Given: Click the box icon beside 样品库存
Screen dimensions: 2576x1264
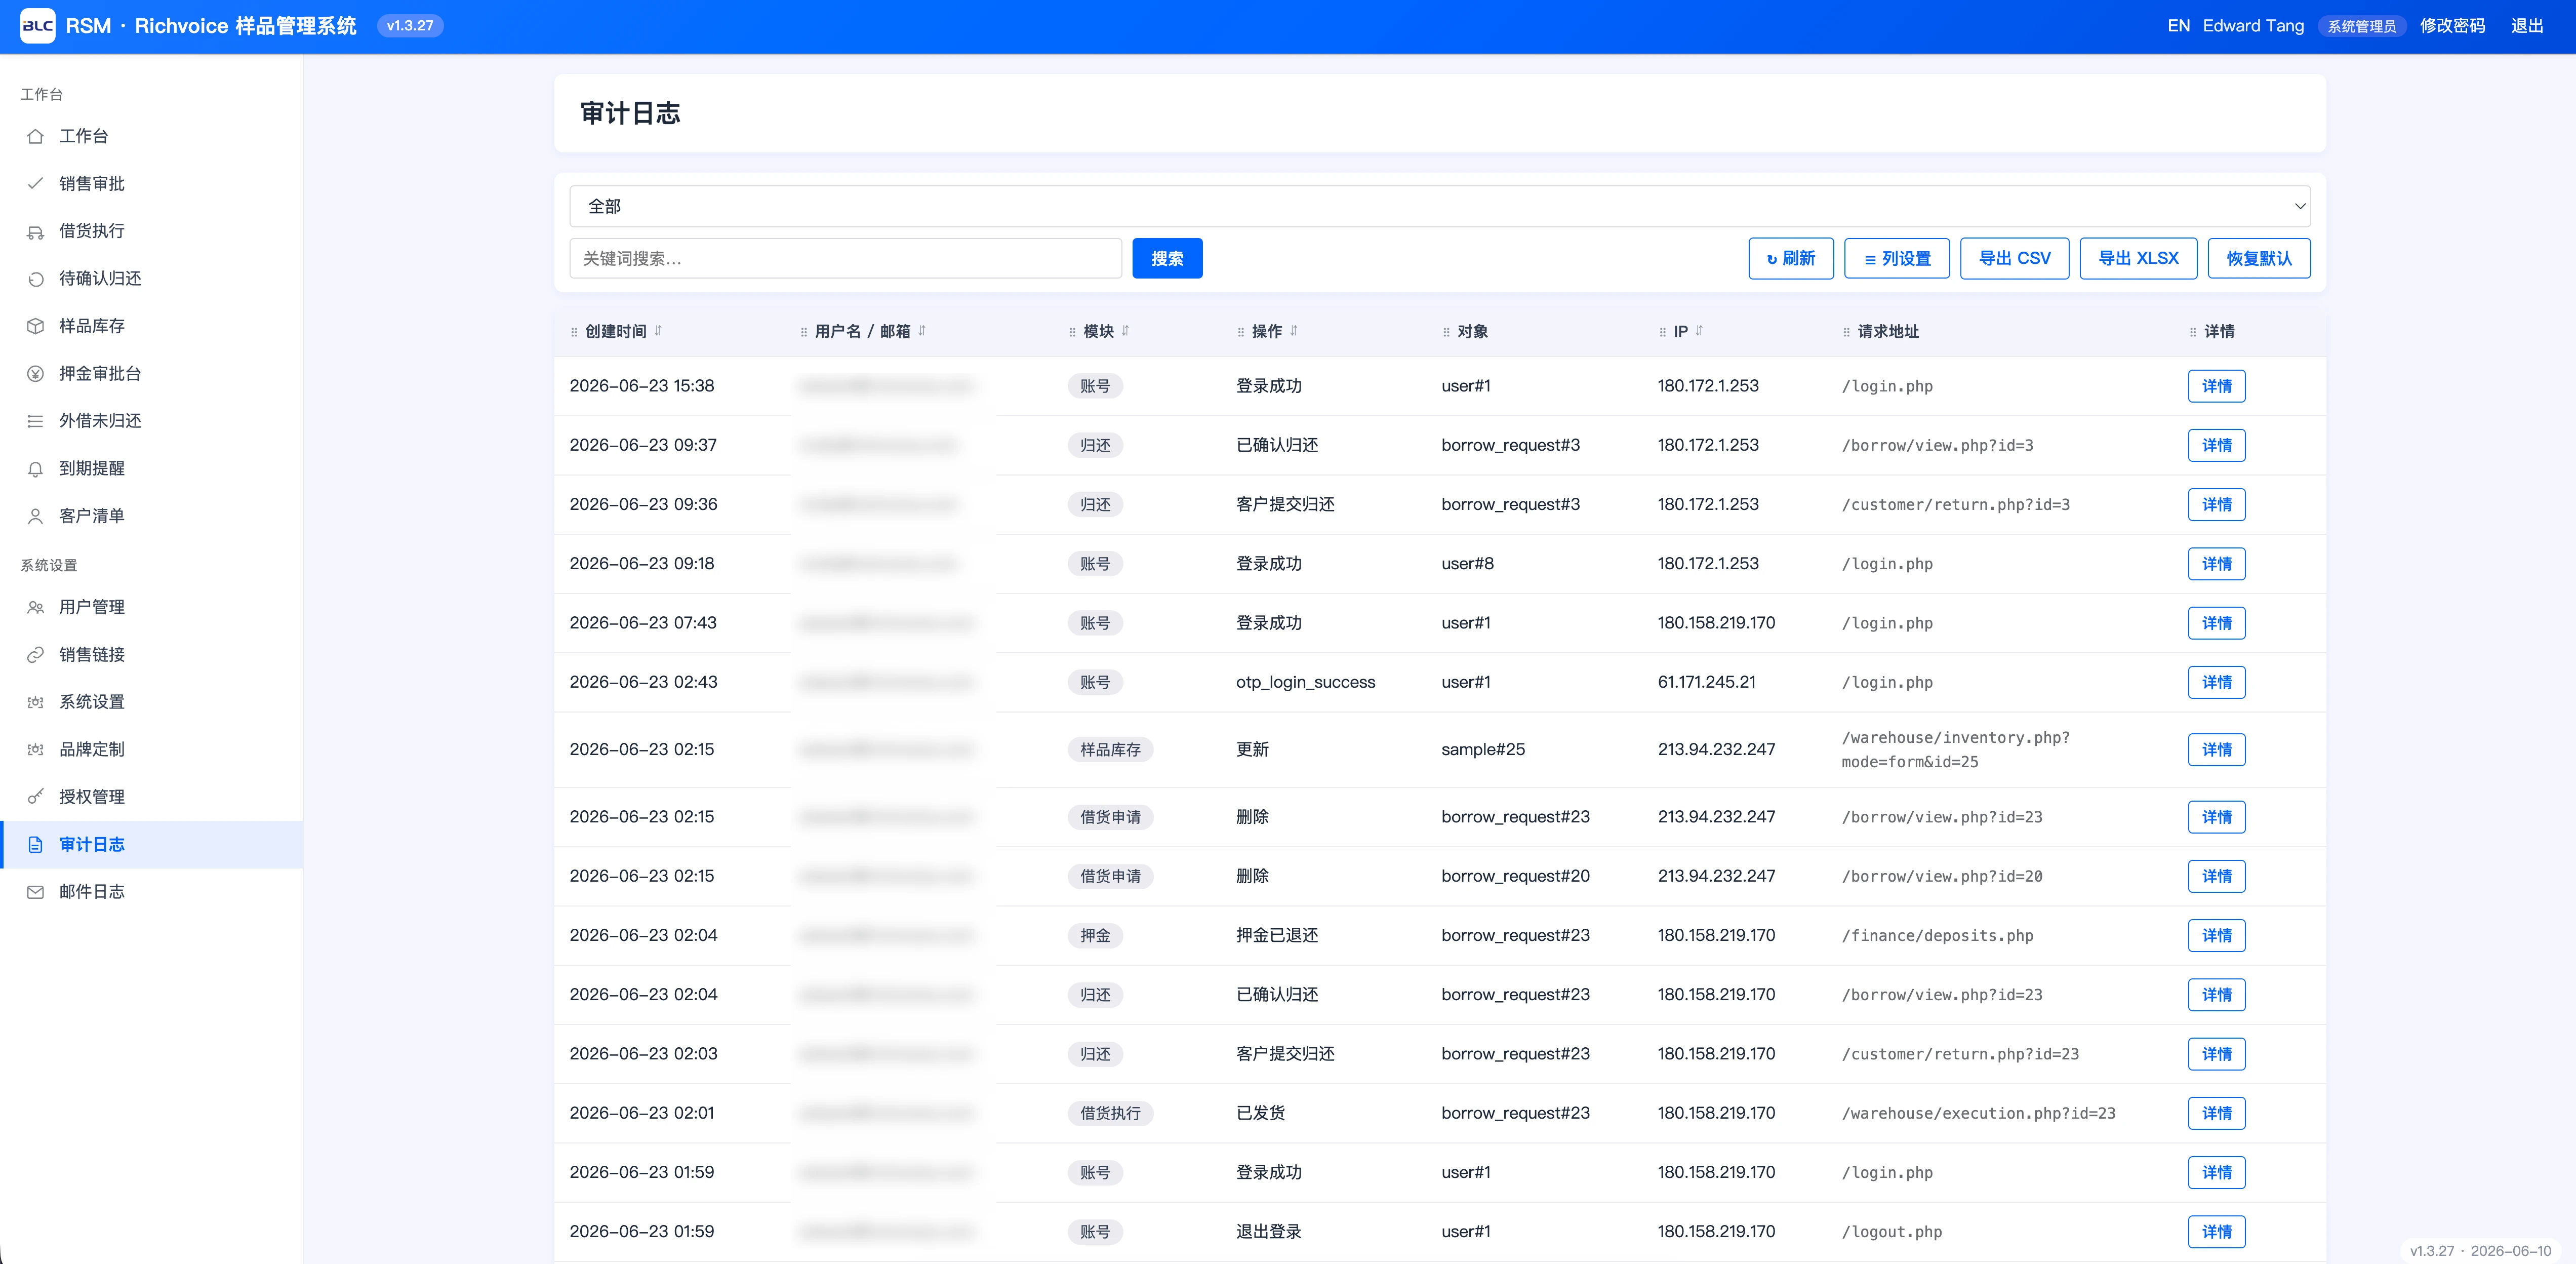Looking at the screenshot, I should (x=35, y=326).
